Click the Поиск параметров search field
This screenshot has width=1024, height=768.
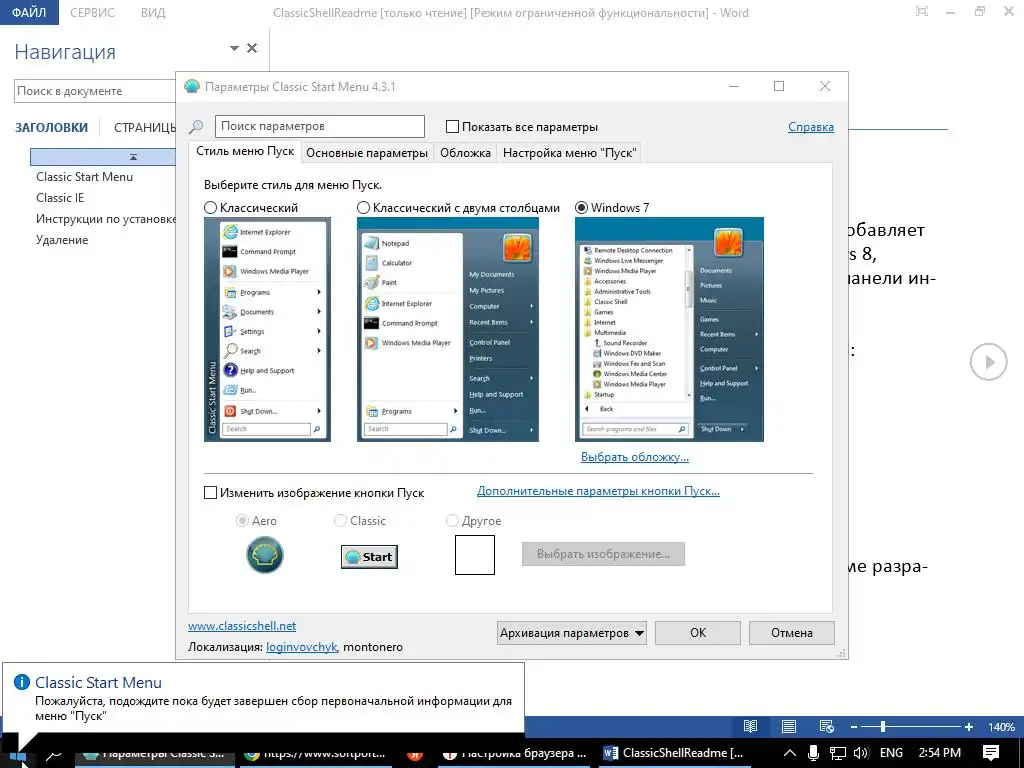pos(320,126)
